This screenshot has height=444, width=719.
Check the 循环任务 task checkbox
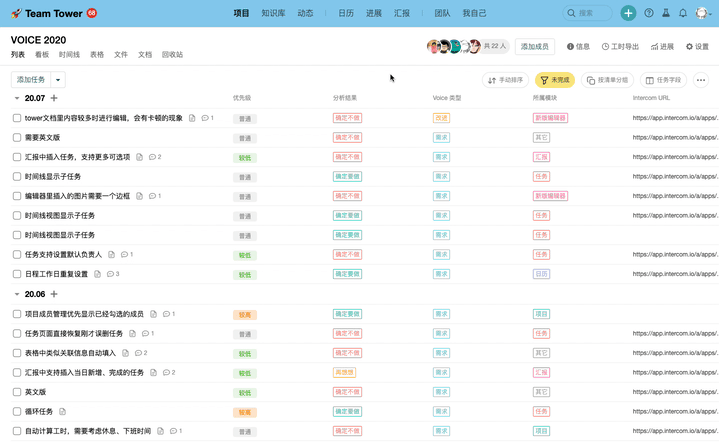(17, 411)
